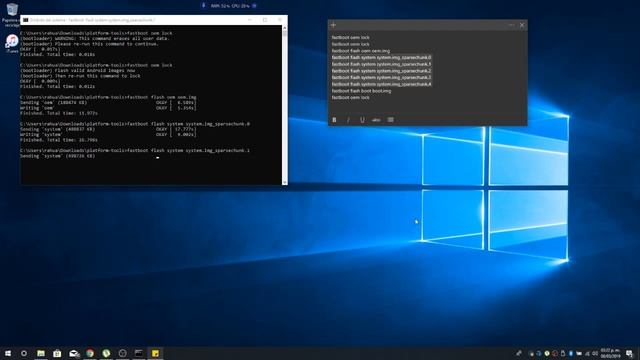Click note line 'fastboot flash oem oem.img'
Viewport: 640px width, 360px height.
pos(361,51)
